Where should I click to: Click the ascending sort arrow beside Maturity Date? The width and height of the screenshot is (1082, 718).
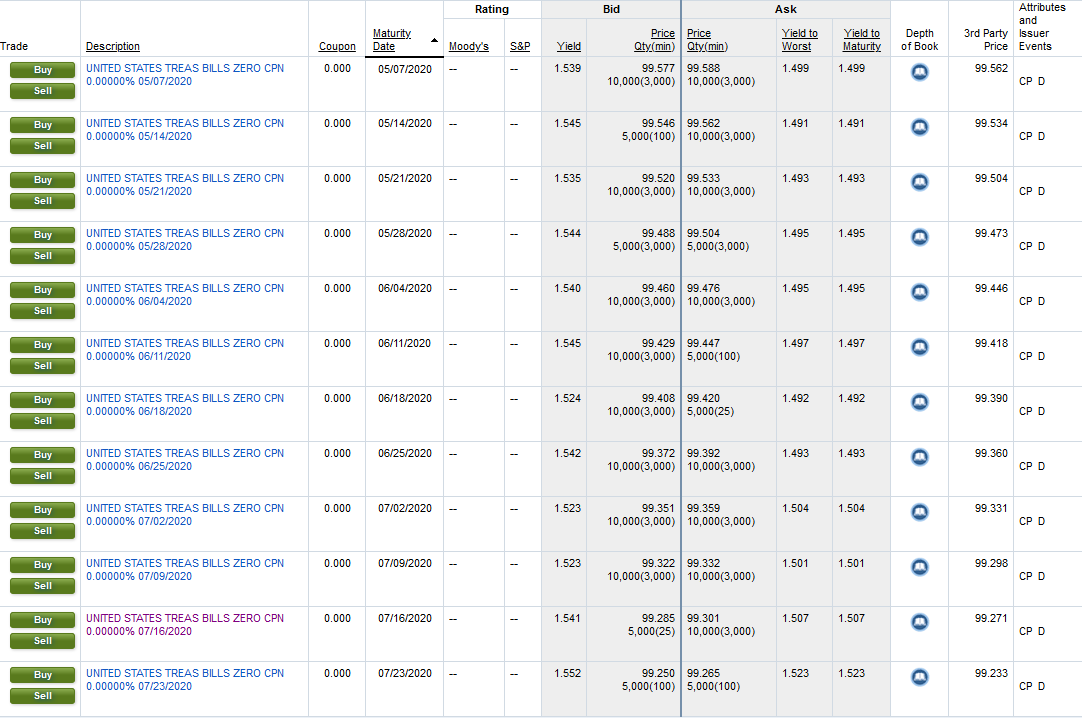[434, 40]
